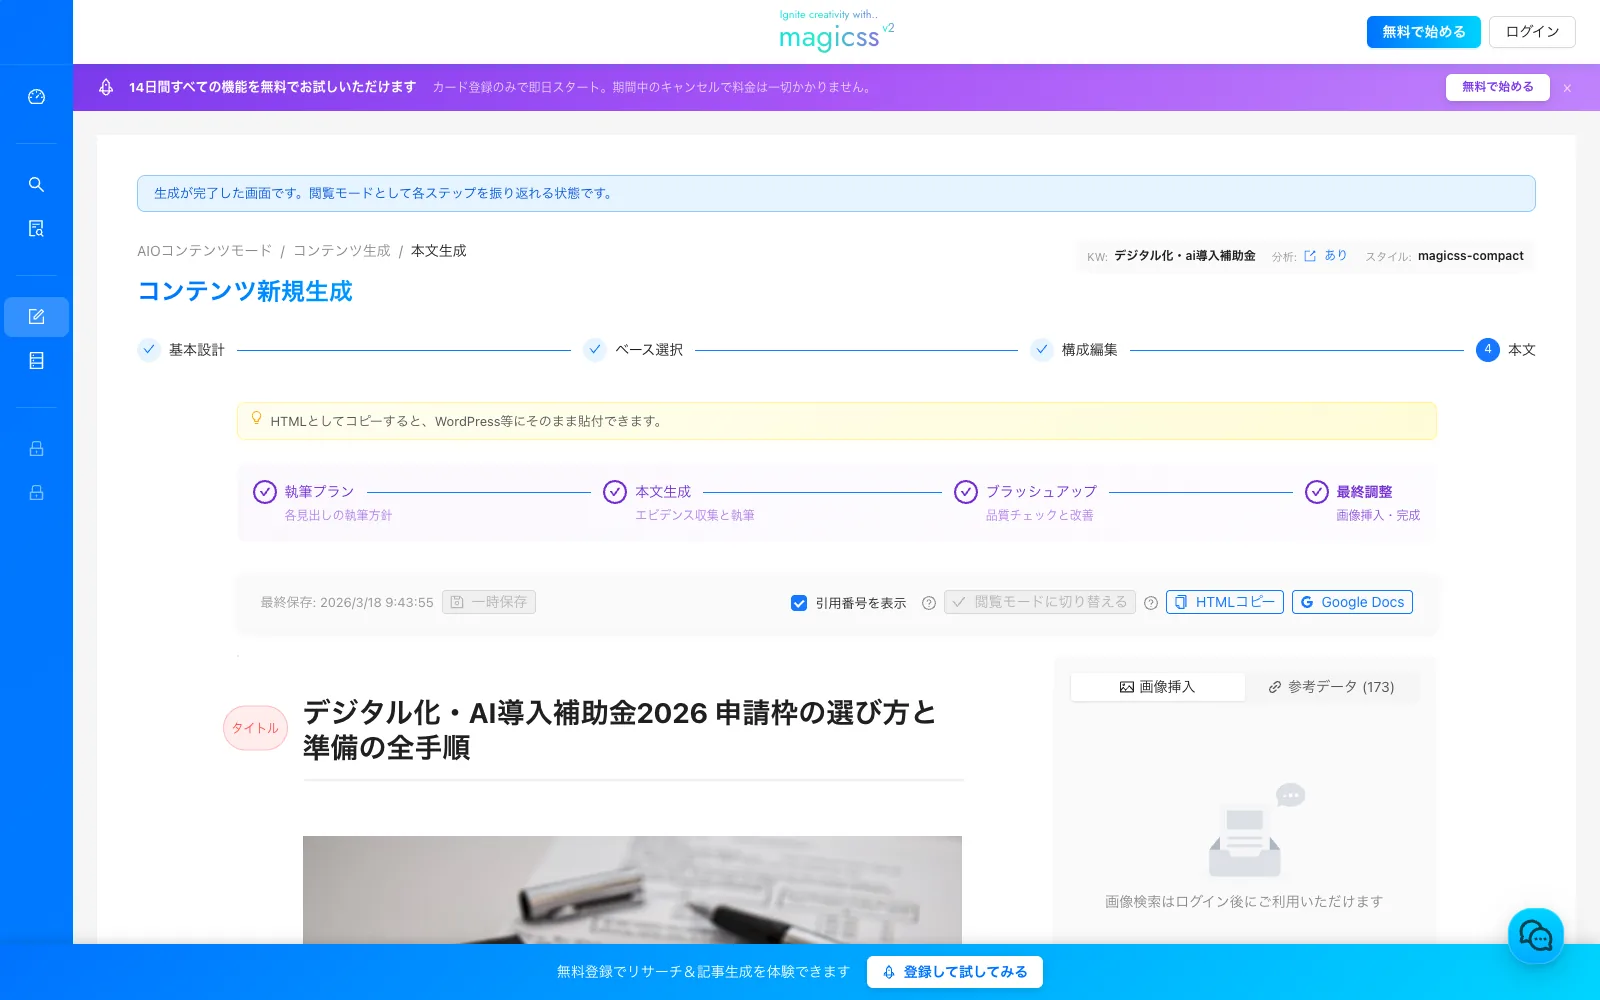Click the 本文生成 breadcrumb text
Viewport: 1600px width, 1000px height.
(x=439, y=251)
